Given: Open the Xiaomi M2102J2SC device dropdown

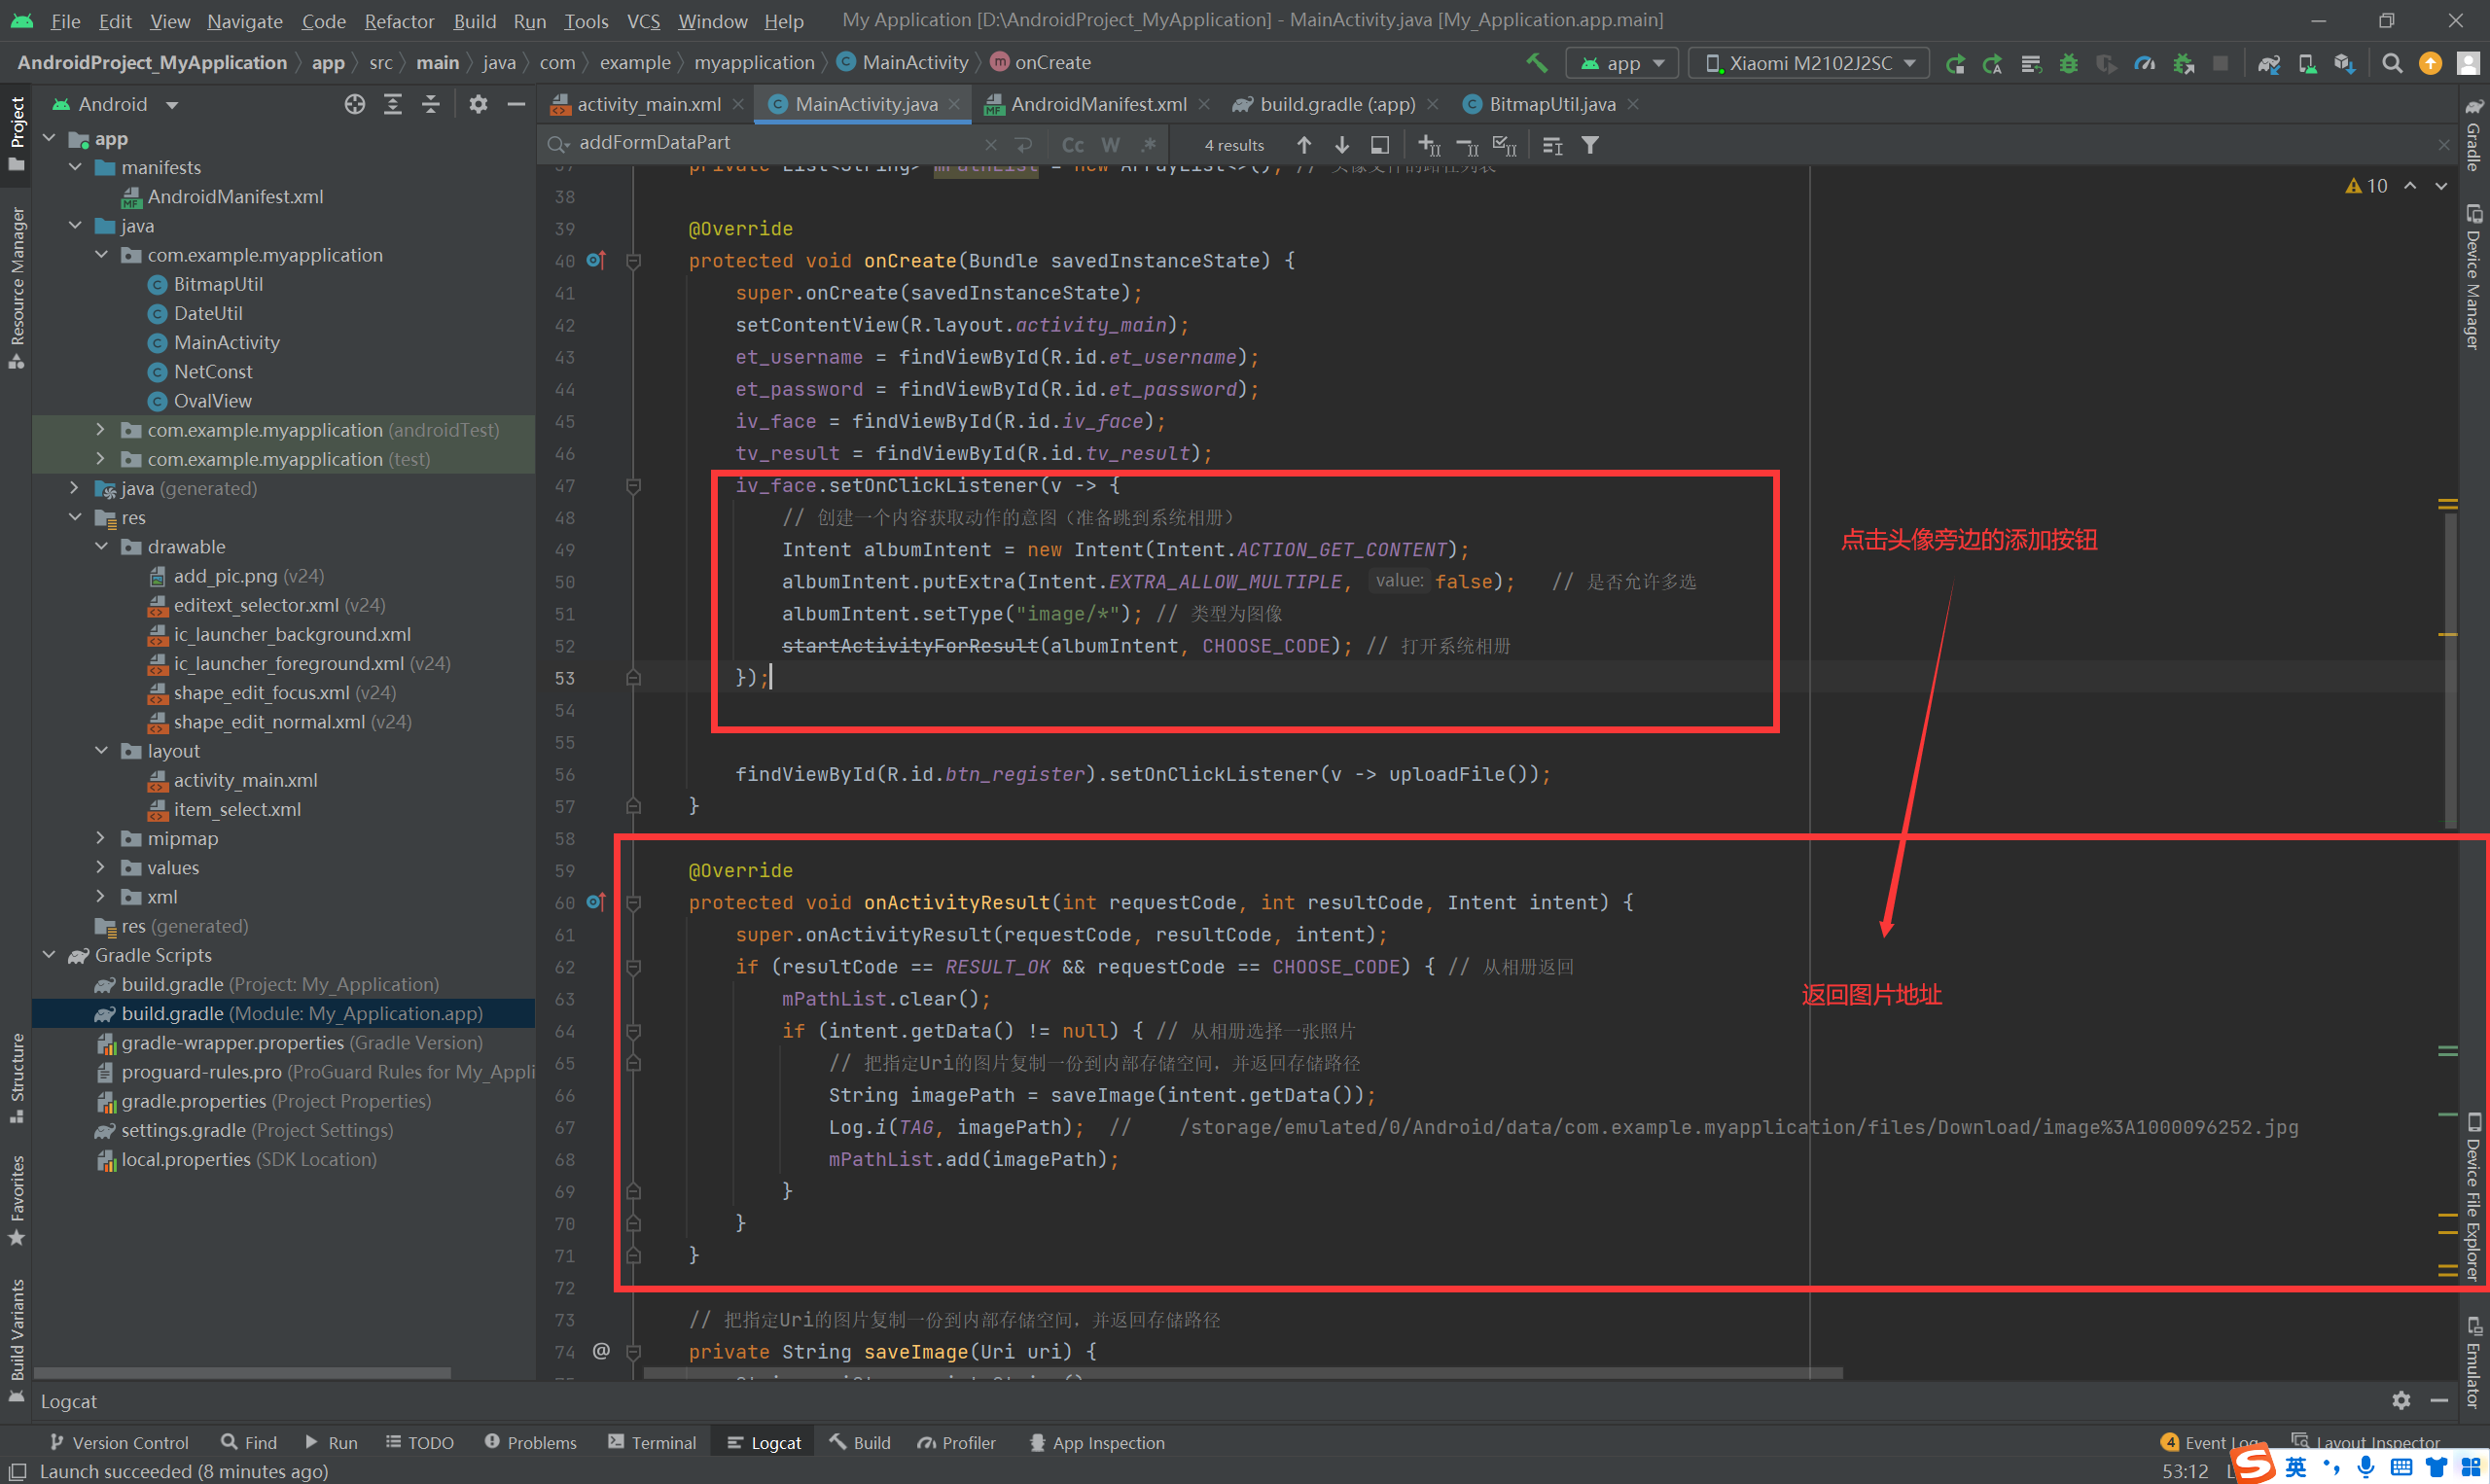Looking at the screenshot, I should pos(1808,63).
